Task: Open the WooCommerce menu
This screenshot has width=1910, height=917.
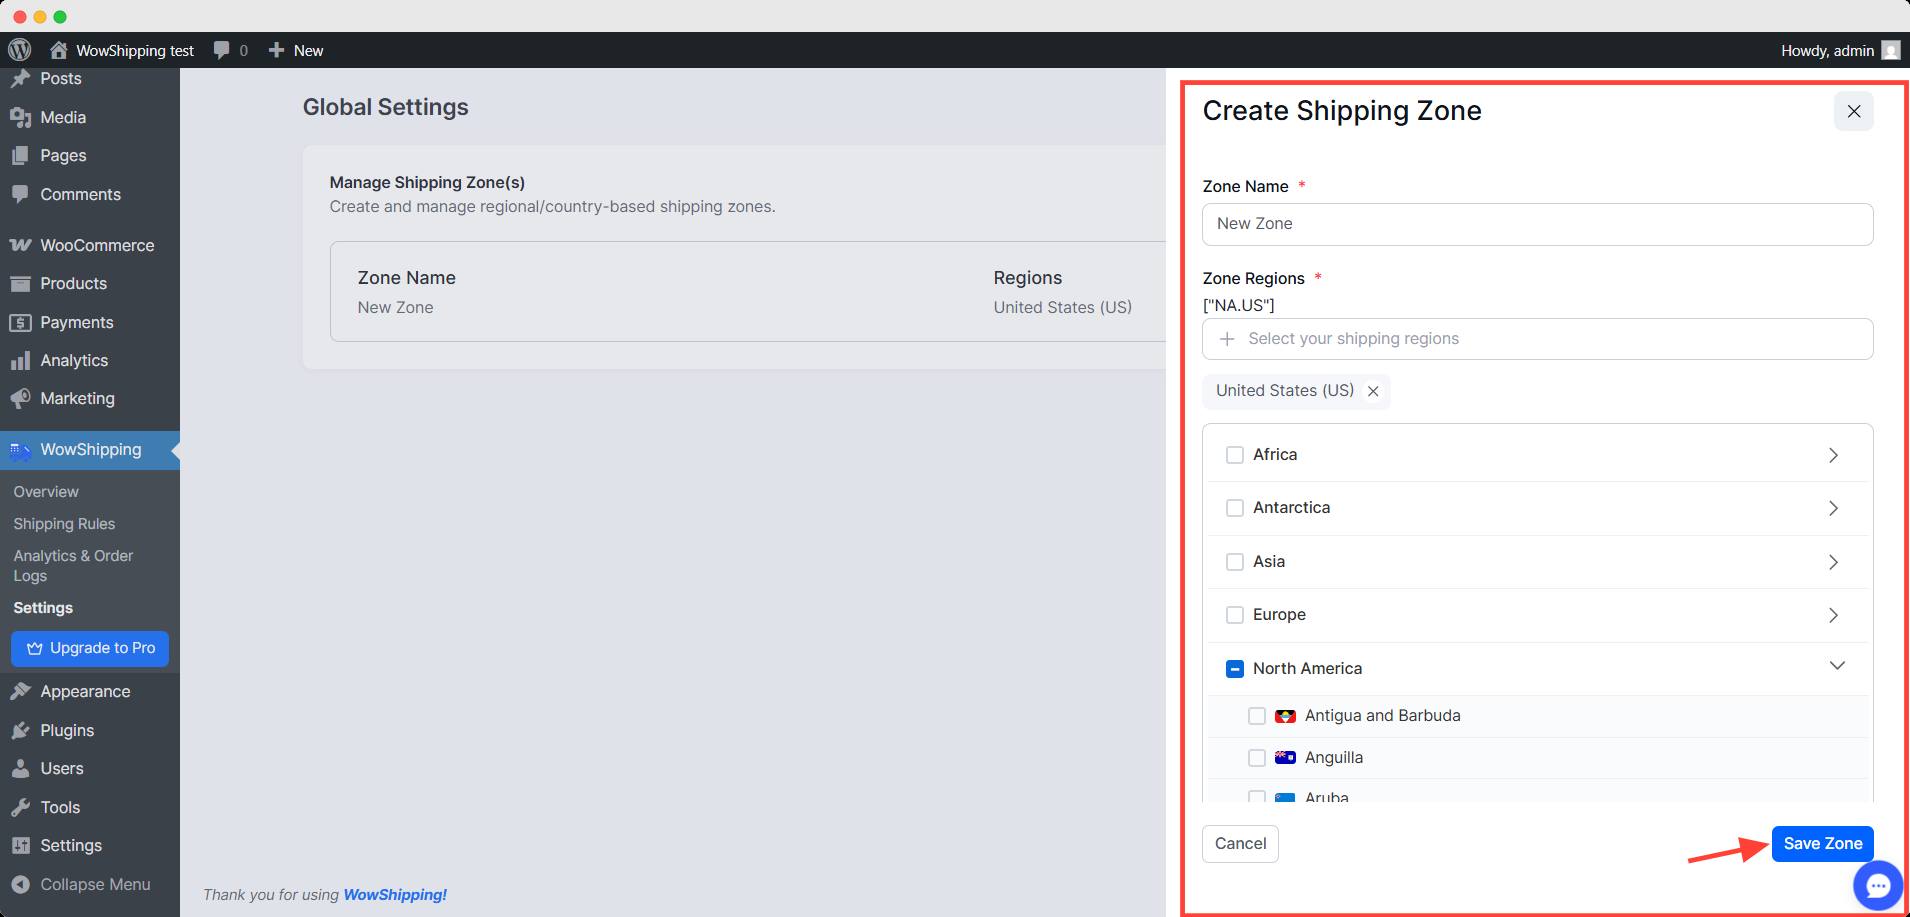Action: 90,245
